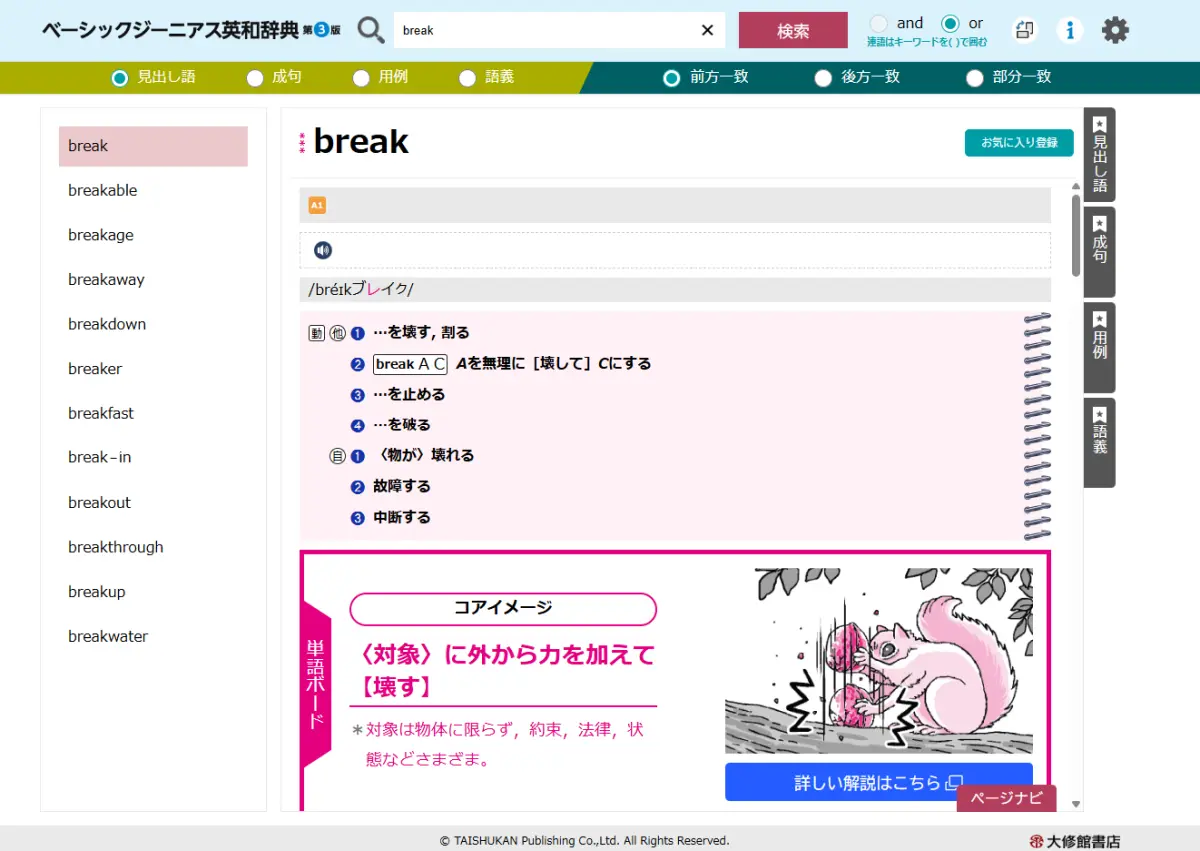Click the ベーシックジーニアス英和辞典 title logo
Screen dimensions: 1200x851
coord(191,30)
